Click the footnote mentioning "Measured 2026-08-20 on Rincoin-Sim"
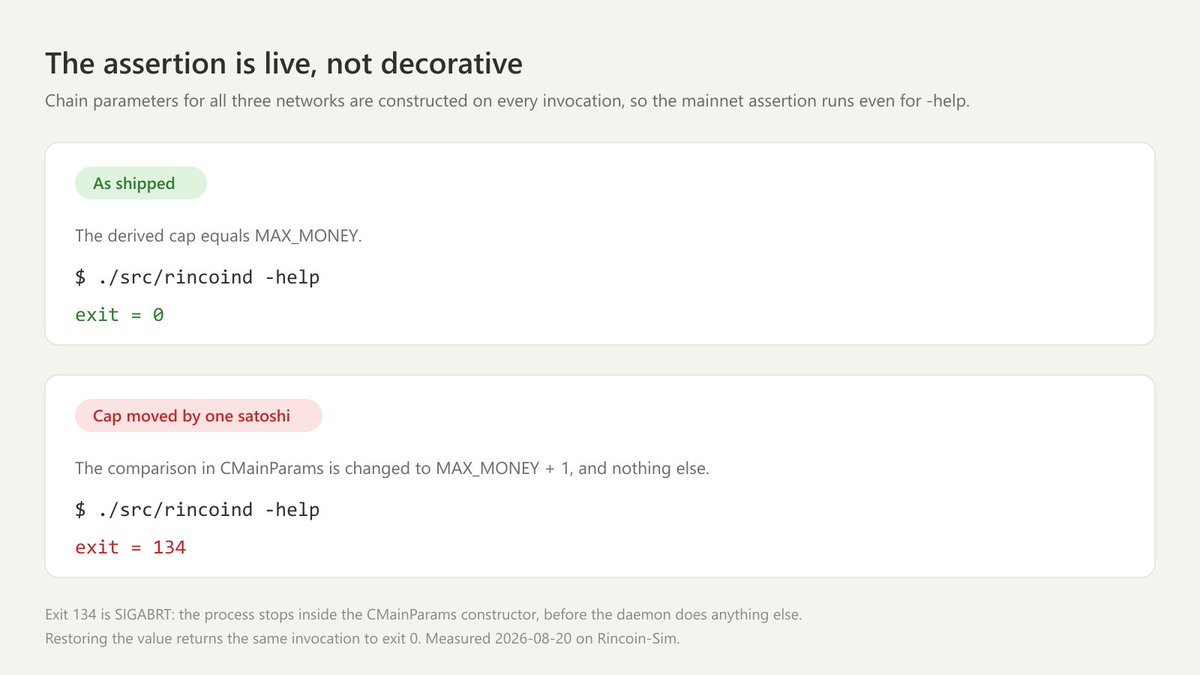This screenshot has width=1200, height=675. coord(362,639)
